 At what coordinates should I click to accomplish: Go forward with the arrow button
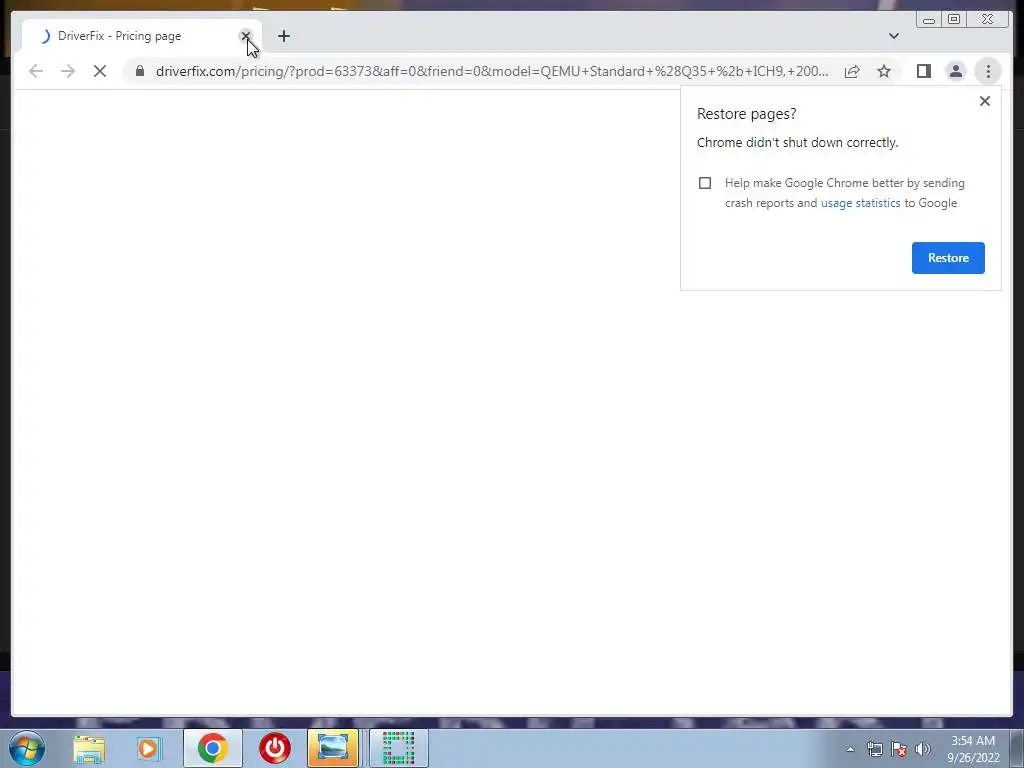pyautogui.click(x=68, y=71)
